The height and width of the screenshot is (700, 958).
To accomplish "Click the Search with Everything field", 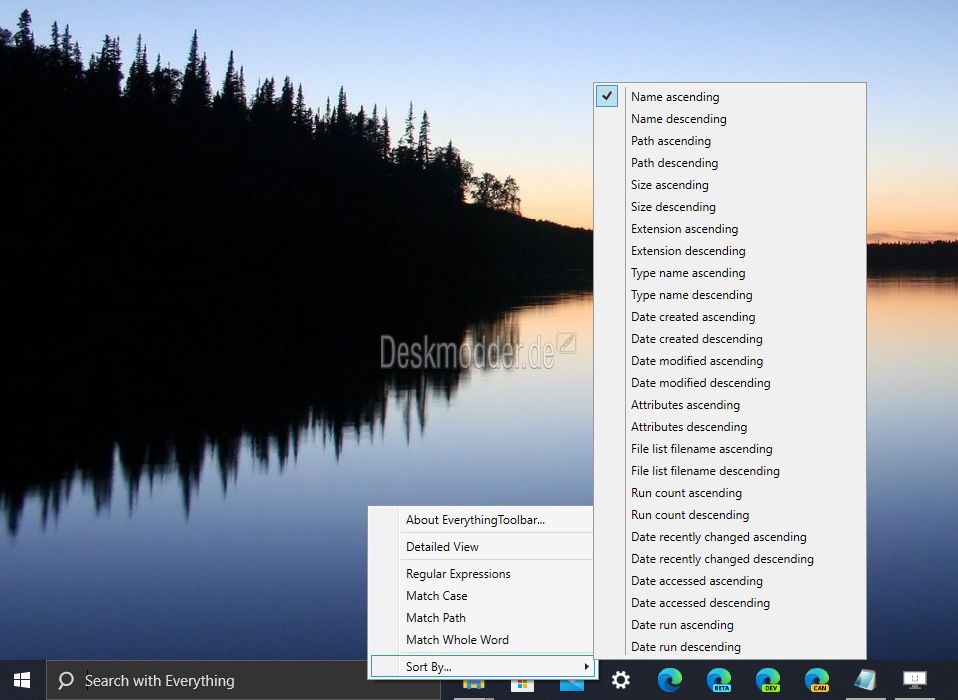I will [244, 680].
